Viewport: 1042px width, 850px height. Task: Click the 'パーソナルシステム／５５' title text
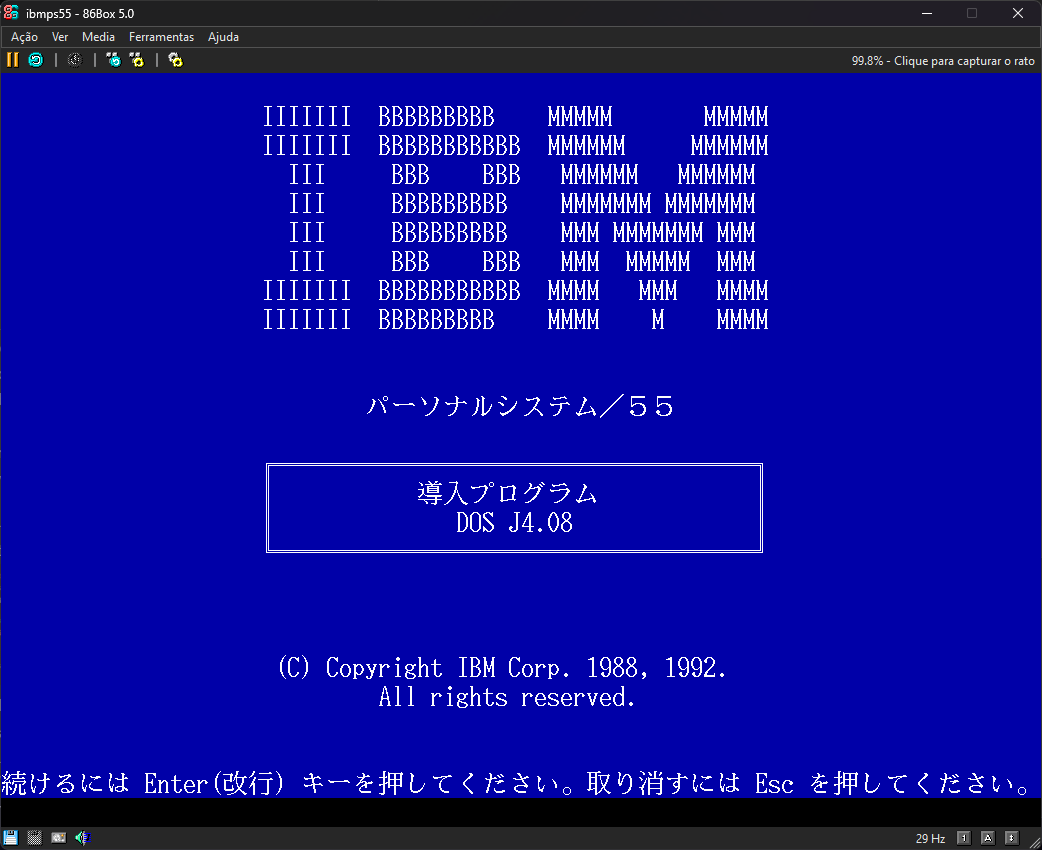(x=520, y=406)
